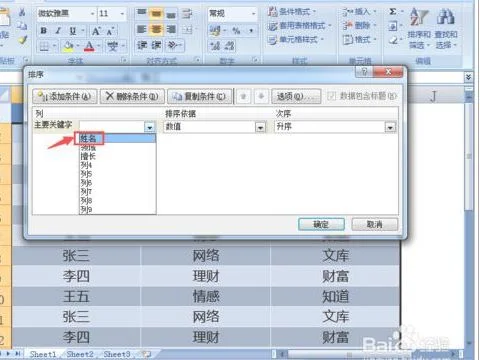Click the Cut scissors icon
The image size is (480, 360).
pyautogui.click(x=22, y=13)
